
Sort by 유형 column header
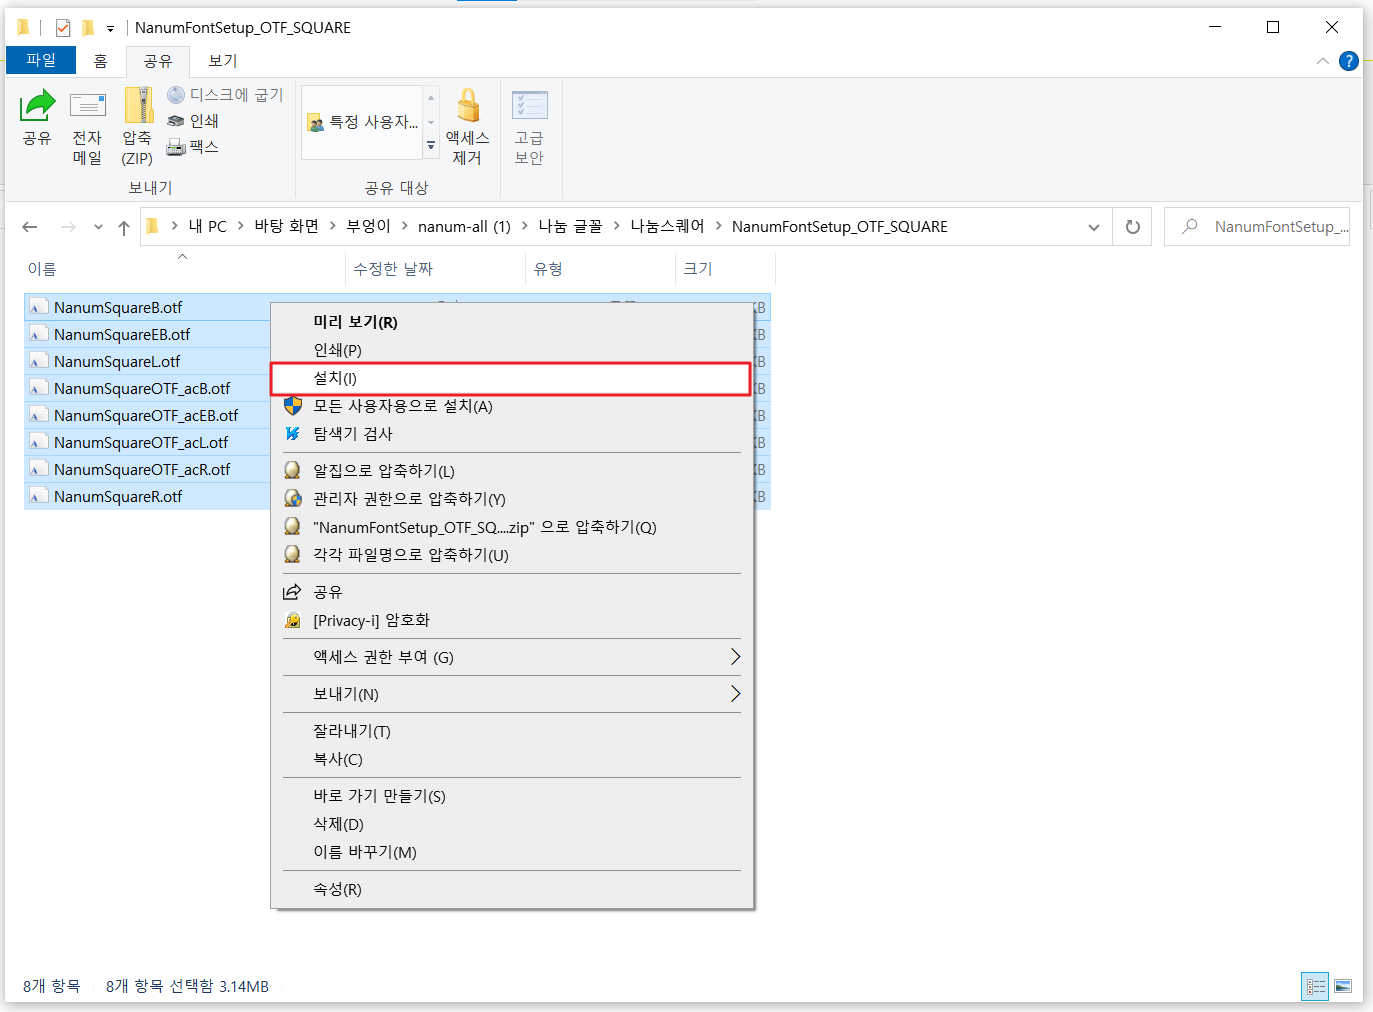pyautogui.click(x=600, y=269)
